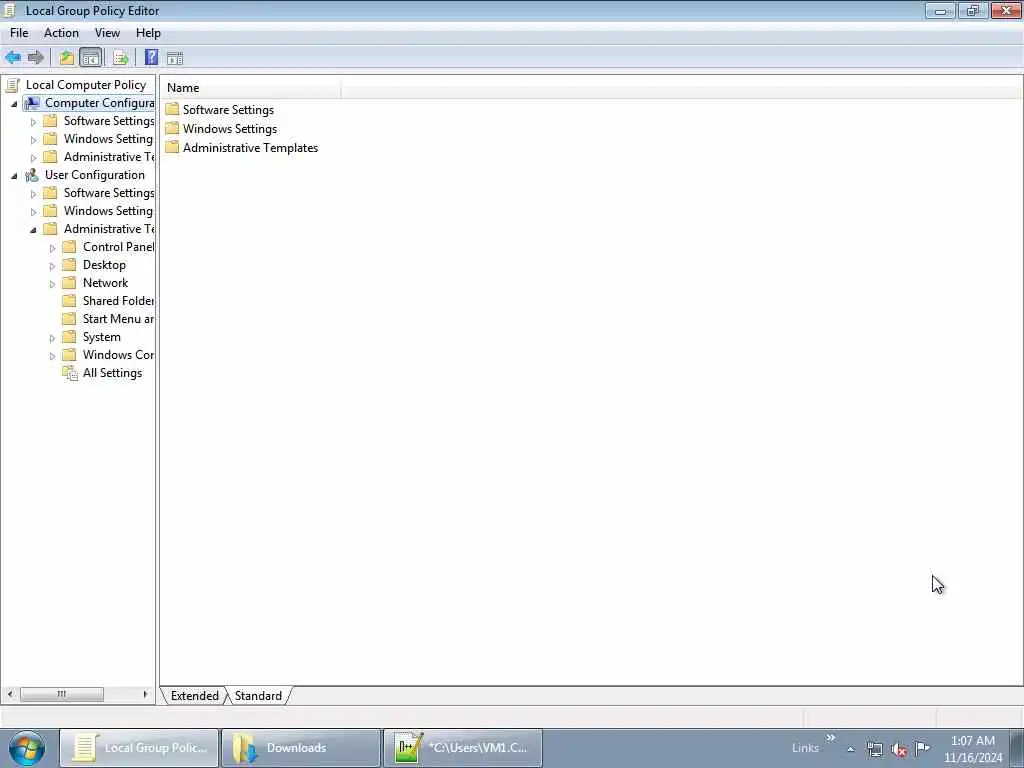Open Help via blue question mark icon
This screenshot has height=768, width=1024.
[151, 57]
